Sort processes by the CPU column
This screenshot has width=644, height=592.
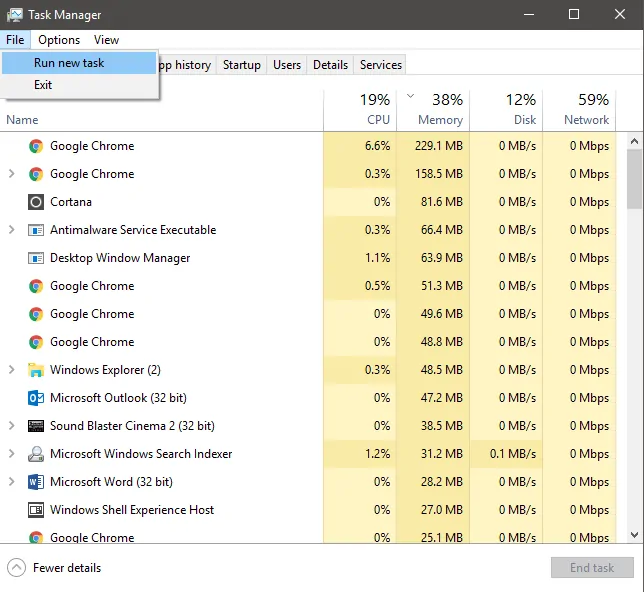(x=360, y=110)
